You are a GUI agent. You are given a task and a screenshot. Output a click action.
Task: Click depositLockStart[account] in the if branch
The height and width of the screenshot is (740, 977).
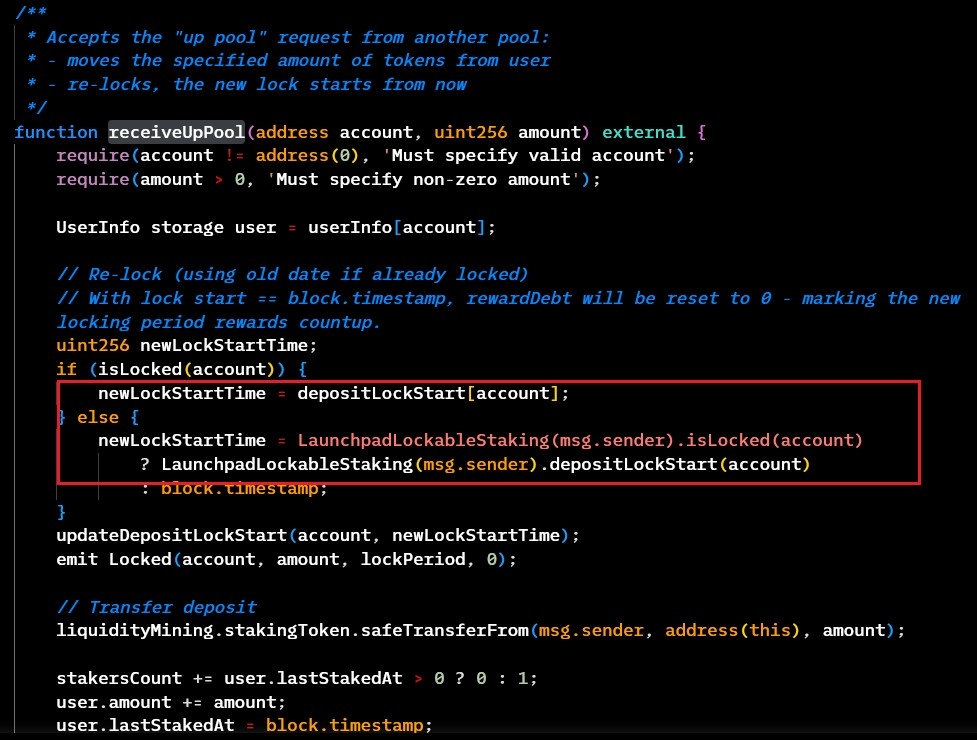[x=431, y=393]
